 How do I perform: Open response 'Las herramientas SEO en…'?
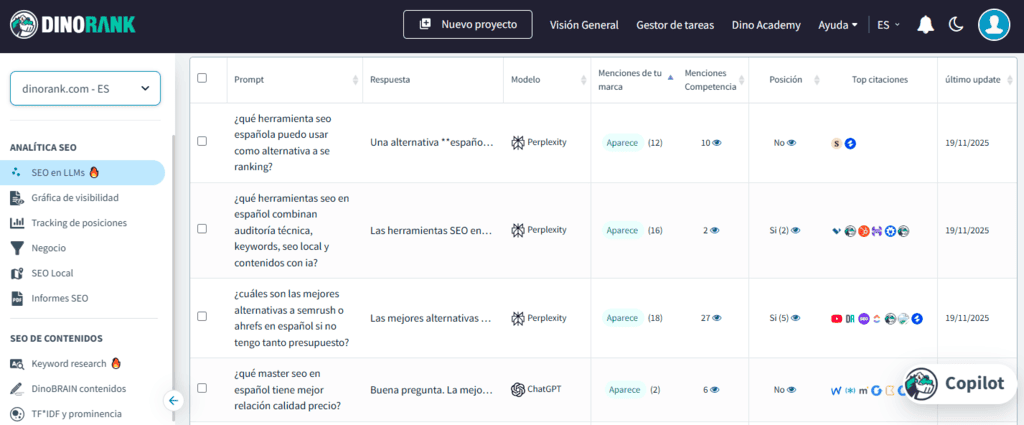point(432,230)
